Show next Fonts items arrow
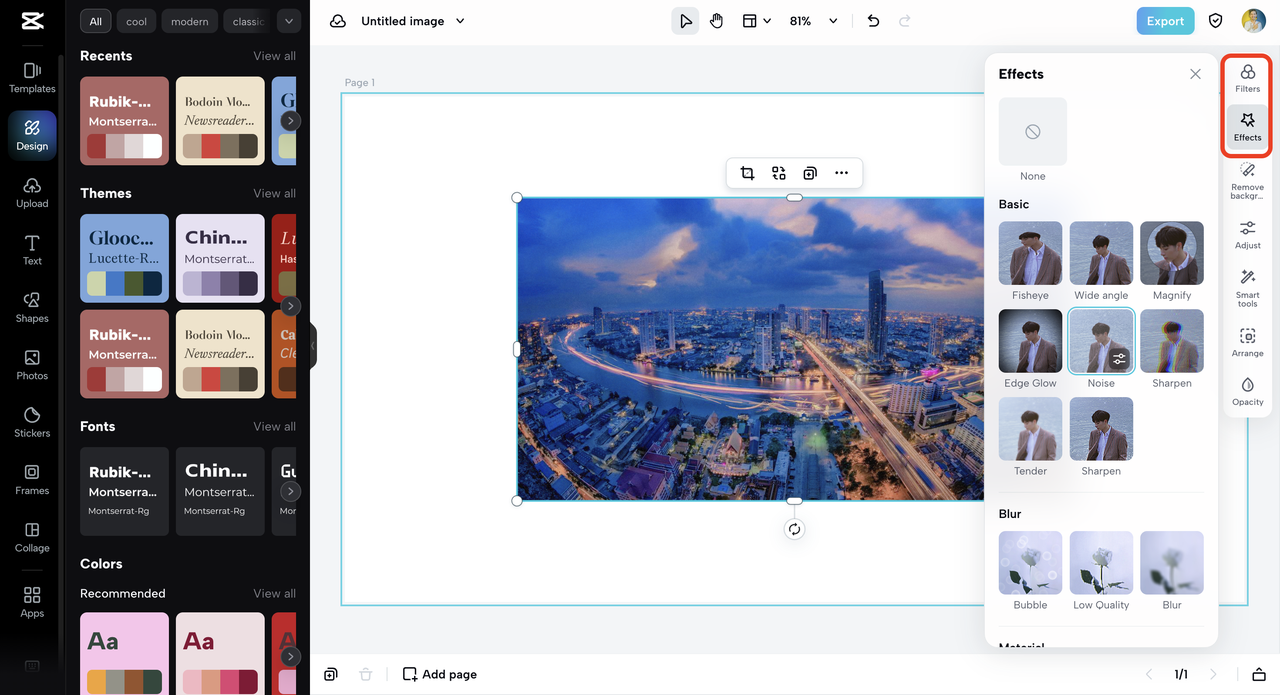1280x695 pixels. click(290, 491)
